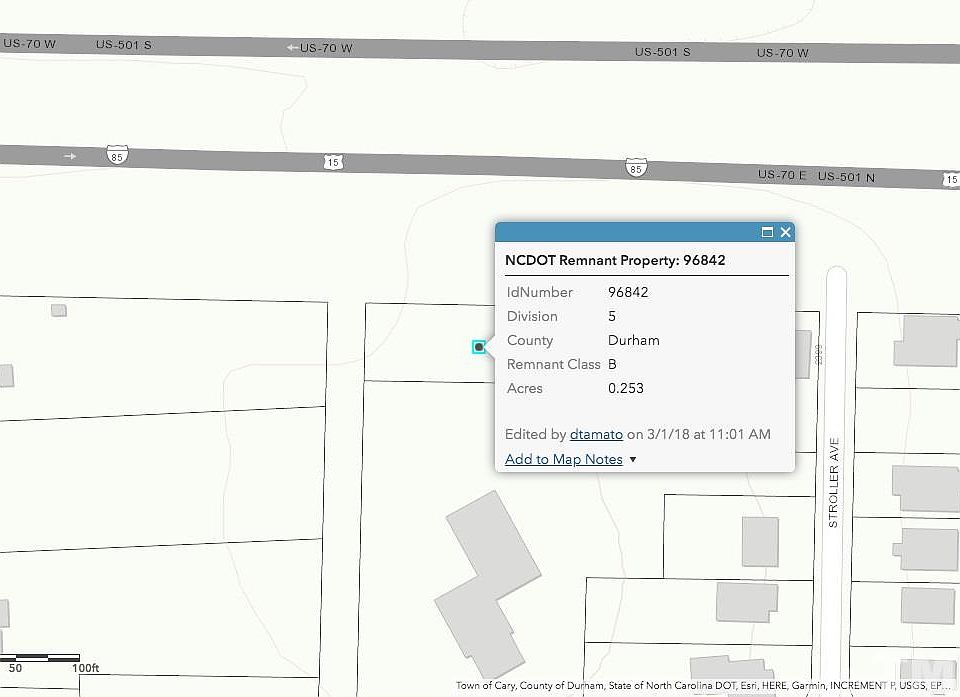The width and height of the screenshot is (960, 697).
Task: Click the right-pointing arrow on the I-85 road
Action: 70,156
